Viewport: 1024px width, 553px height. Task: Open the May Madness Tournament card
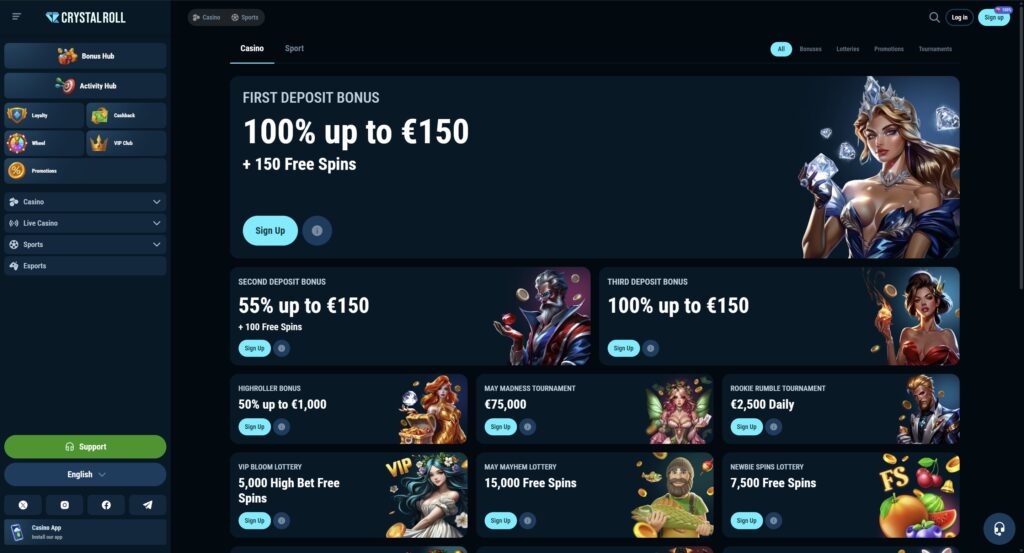click(x=594, y=409)
